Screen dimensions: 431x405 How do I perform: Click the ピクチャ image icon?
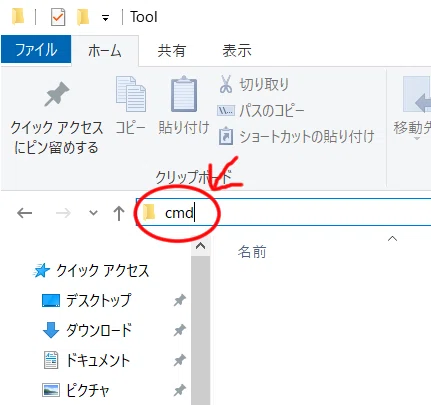[51, 390]
